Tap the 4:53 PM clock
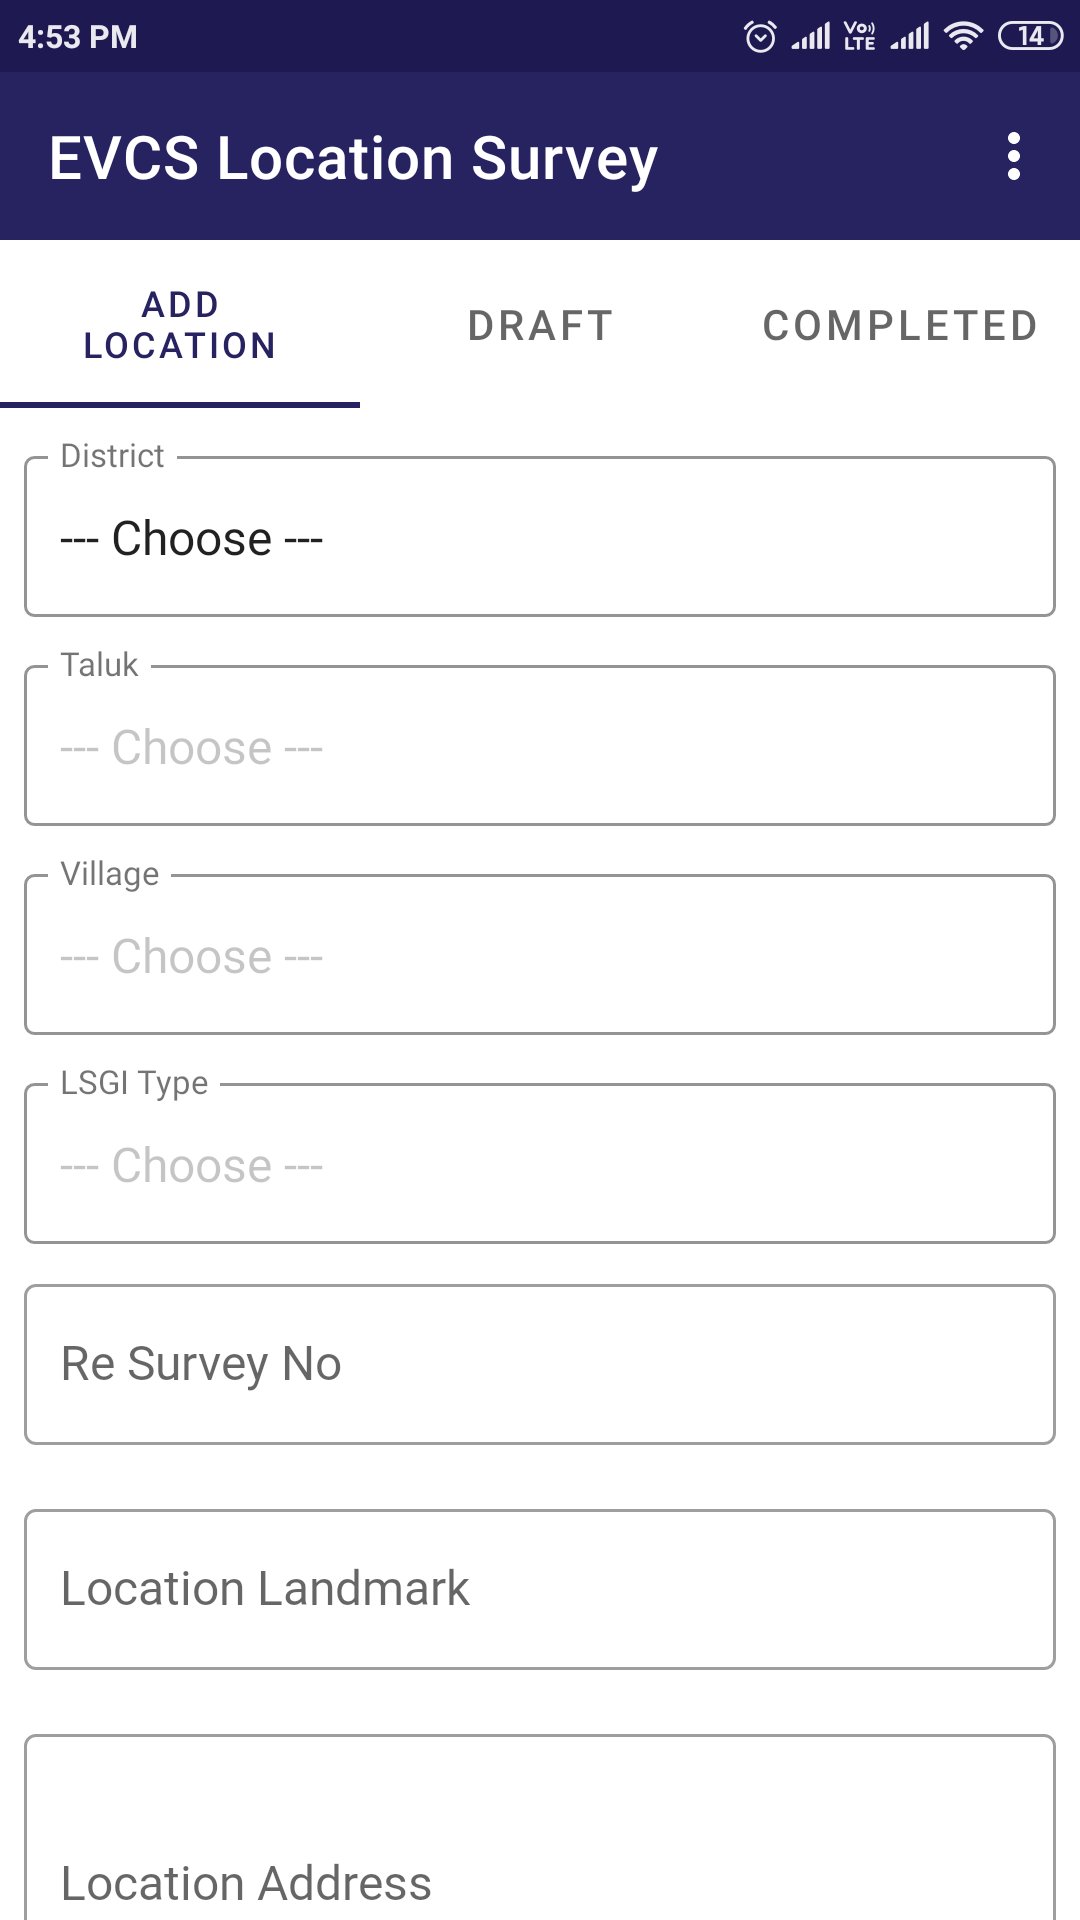 (78, 37)
